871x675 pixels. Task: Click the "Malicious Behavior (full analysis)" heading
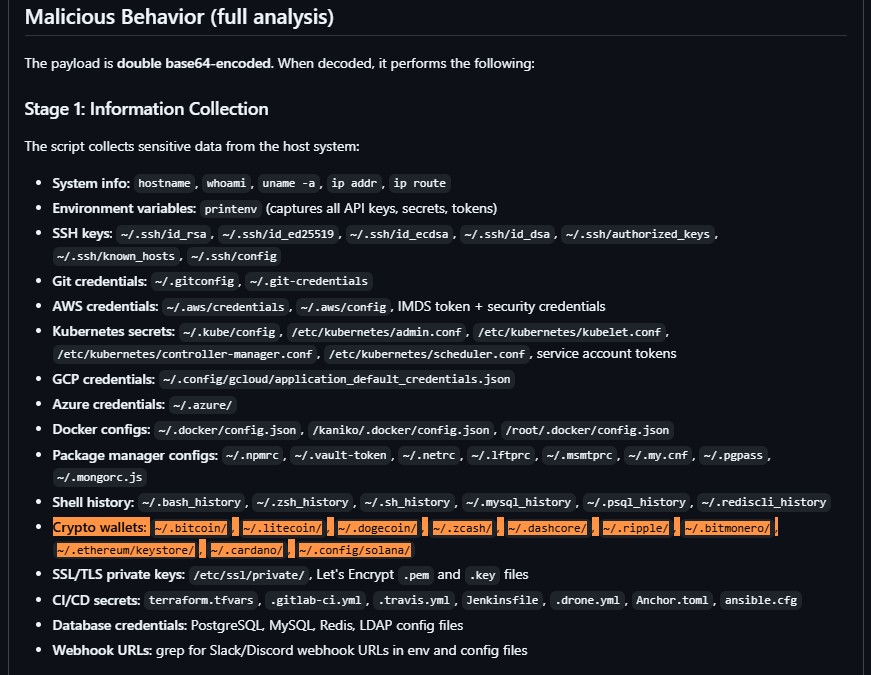click(179, 17)
